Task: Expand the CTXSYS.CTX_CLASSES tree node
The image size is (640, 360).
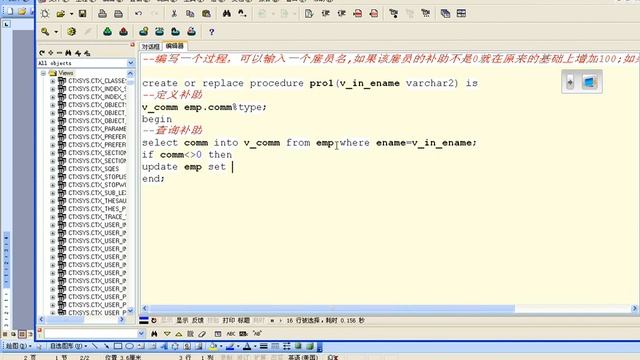Action: (x=53, y=81)
